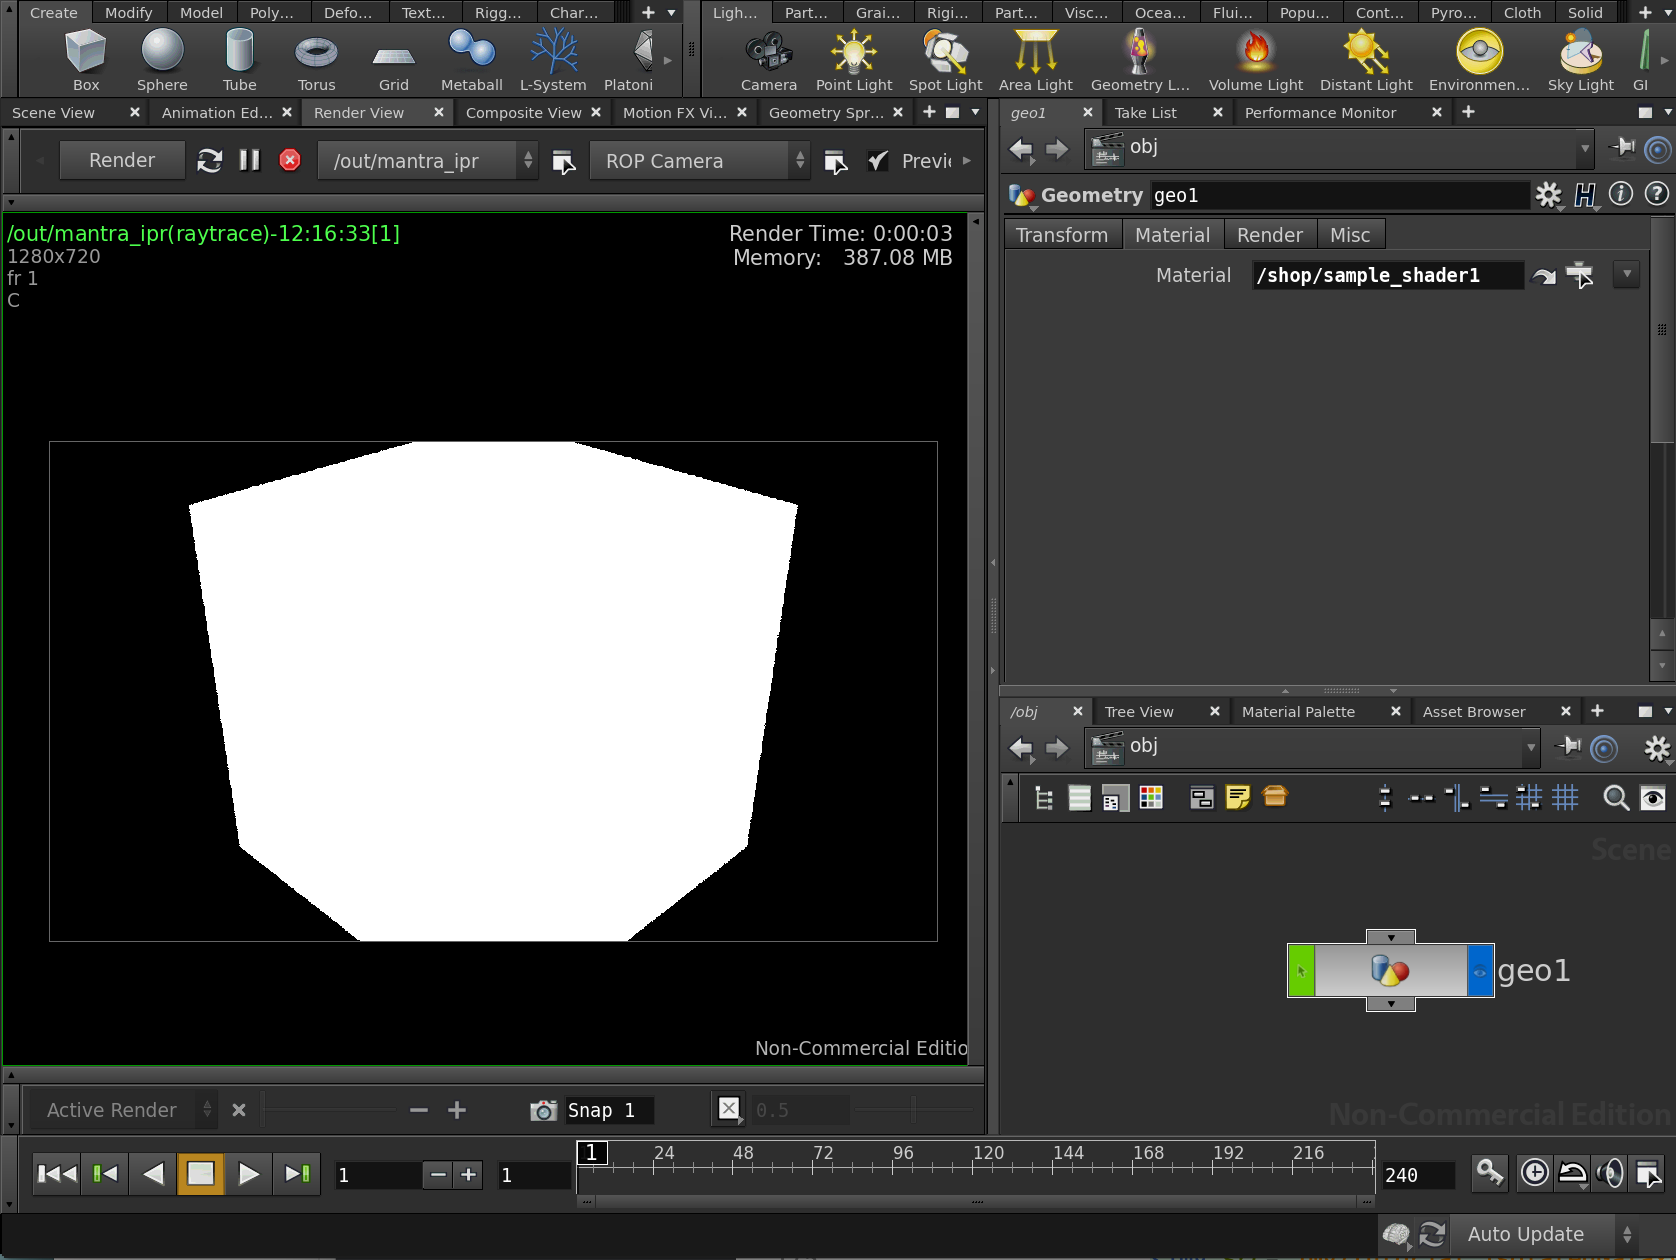Switch to the Composite View tab
The width and height of the screenshot is (1676, 1260).
pos(523,113)
